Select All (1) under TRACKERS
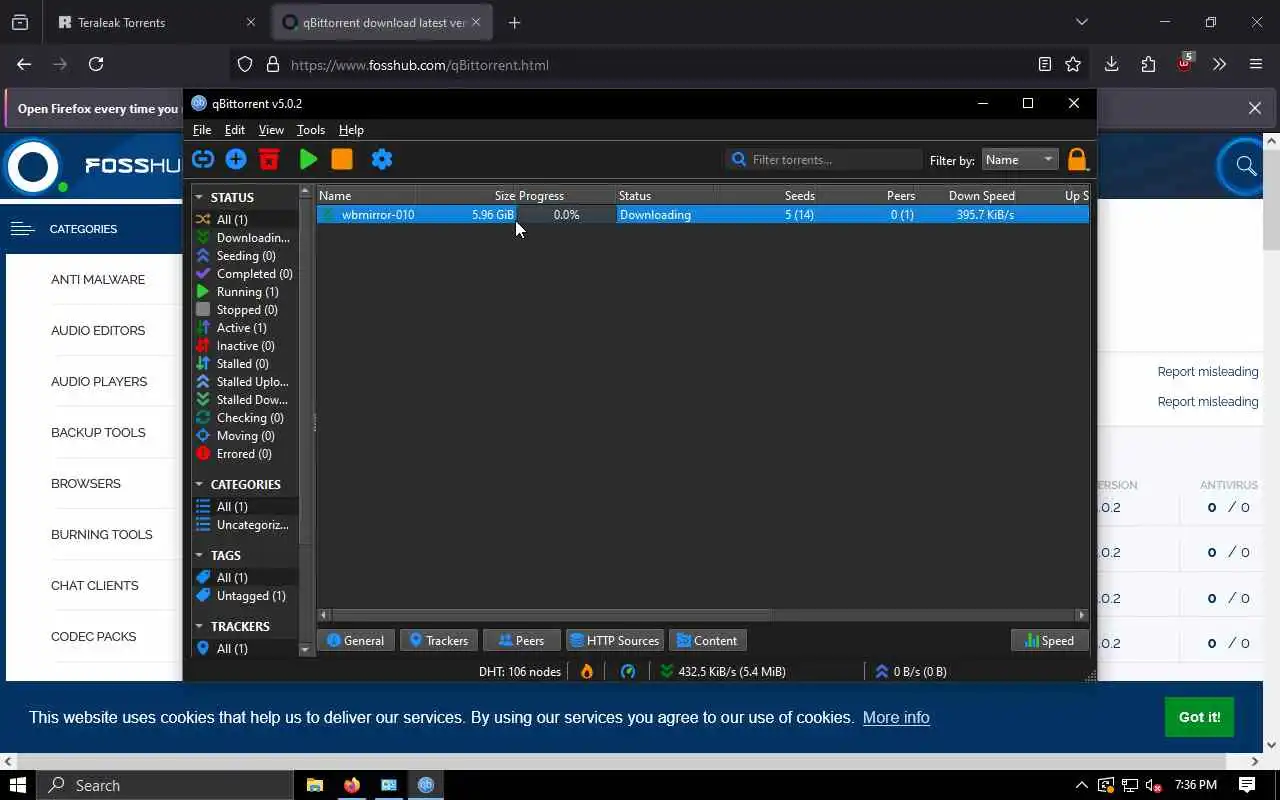Viewport: 1280px width, 800px height. pyautogui.click(x=245, y=648)
